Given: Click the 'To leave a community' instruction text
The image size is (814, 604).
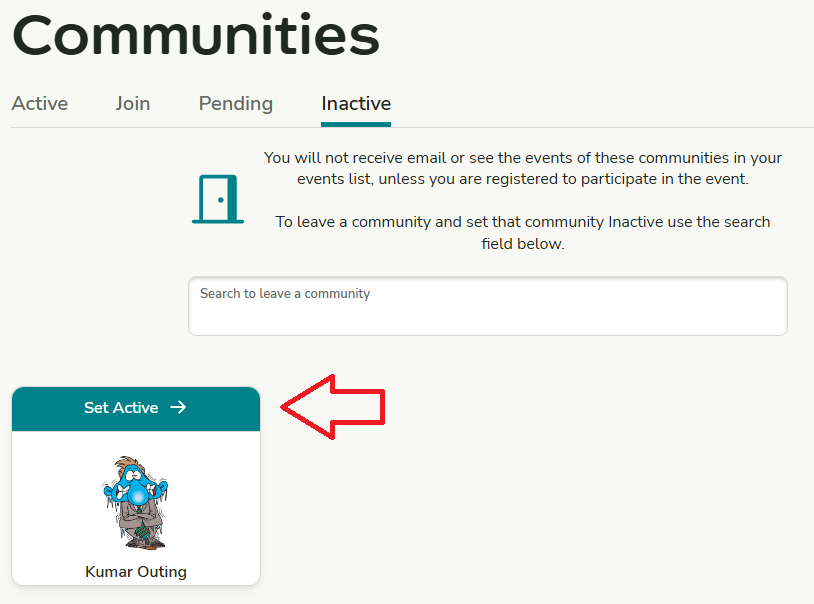Looking at the screenshot, I should tap(523, 232).
